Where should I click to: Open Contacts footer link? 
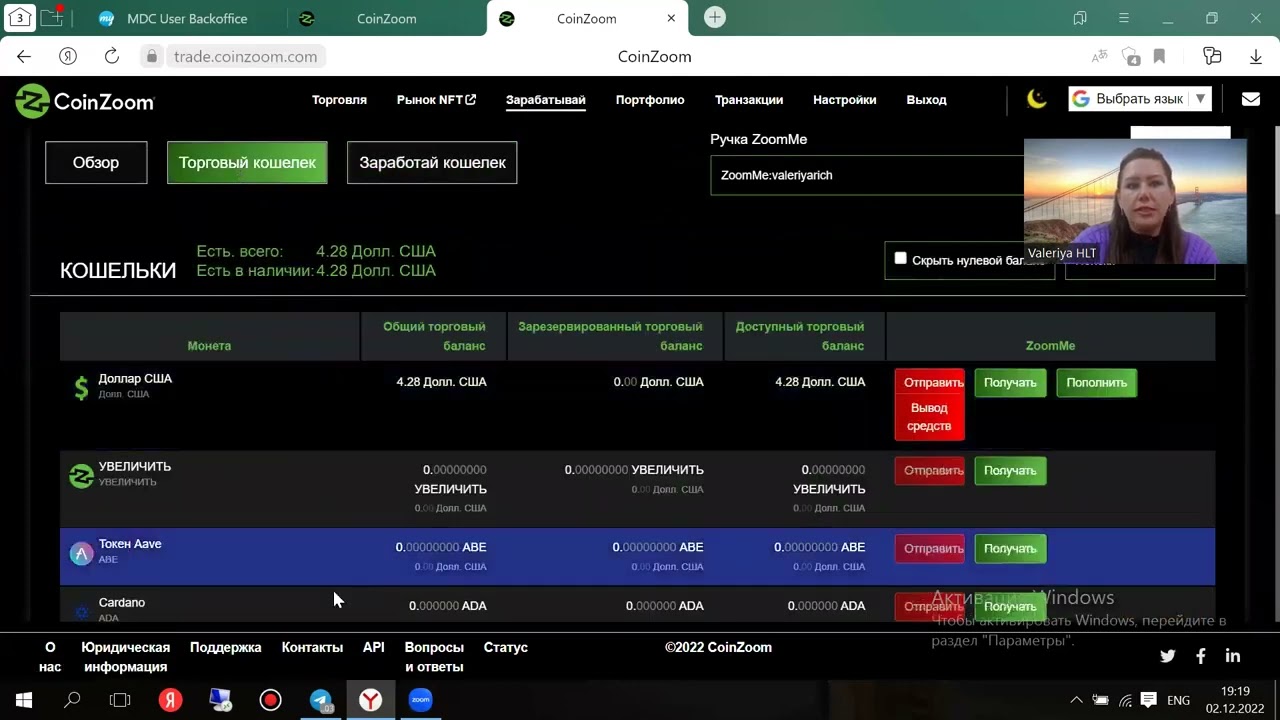click(x=312, y=648)
